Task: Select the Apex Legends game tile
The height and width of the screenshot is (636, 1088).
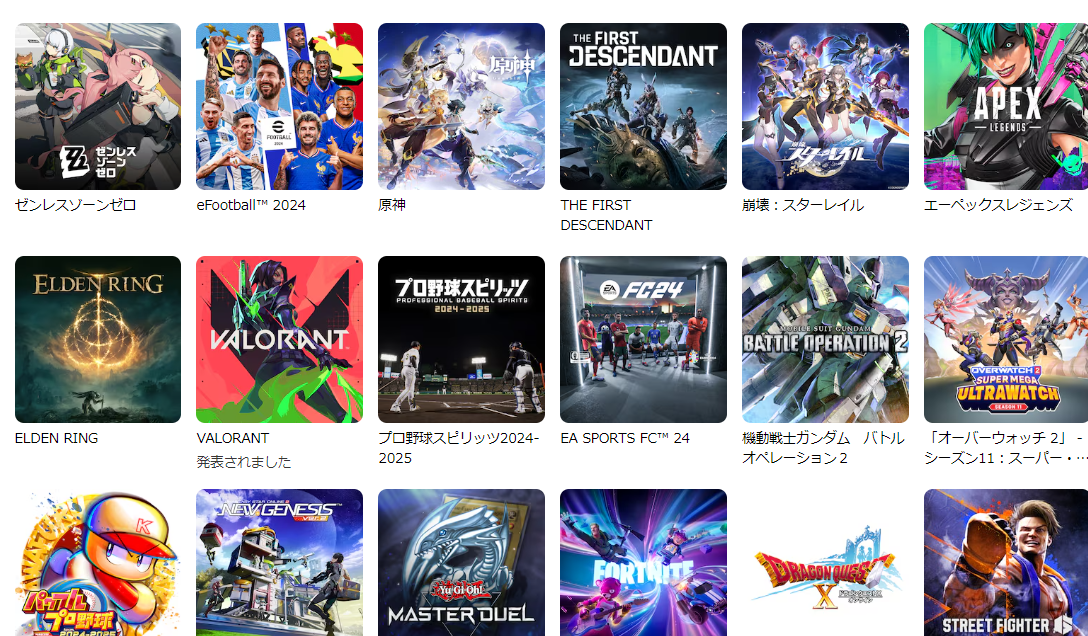Action: (1006, 106)
